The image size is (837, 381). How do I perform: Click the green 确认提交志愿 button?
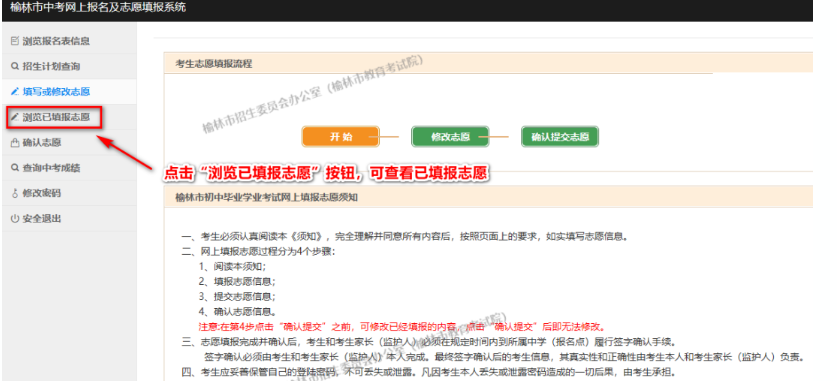click(560, 137)
